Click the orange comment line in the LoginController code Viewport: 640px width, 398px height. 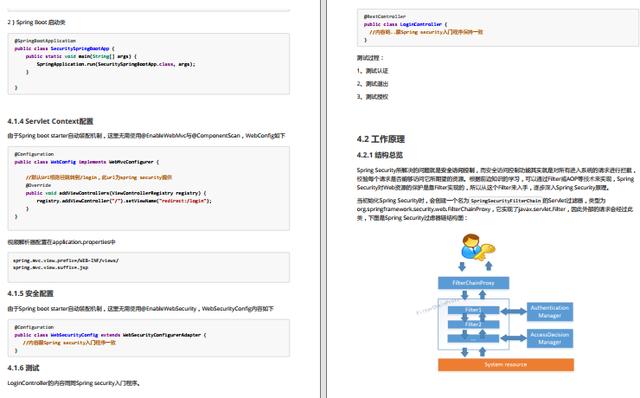tap(426, 32)
